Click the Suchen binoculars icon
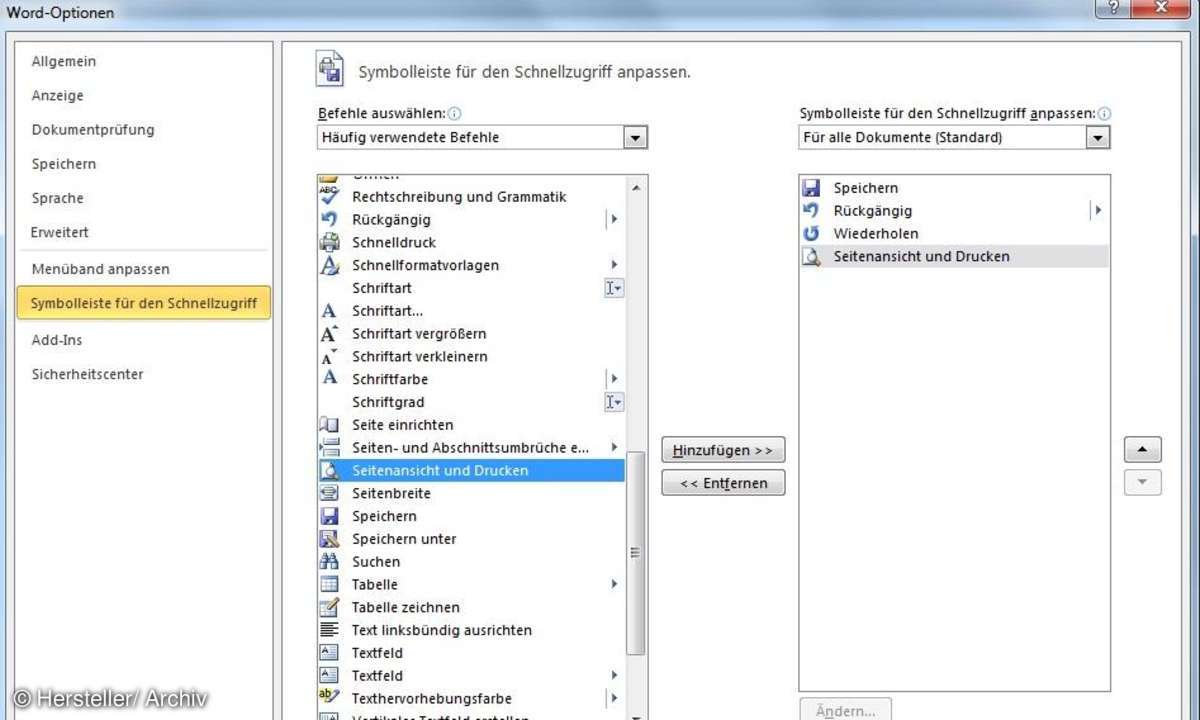Viewport: 1200px width, 720px height. click(x=329, y=562)
